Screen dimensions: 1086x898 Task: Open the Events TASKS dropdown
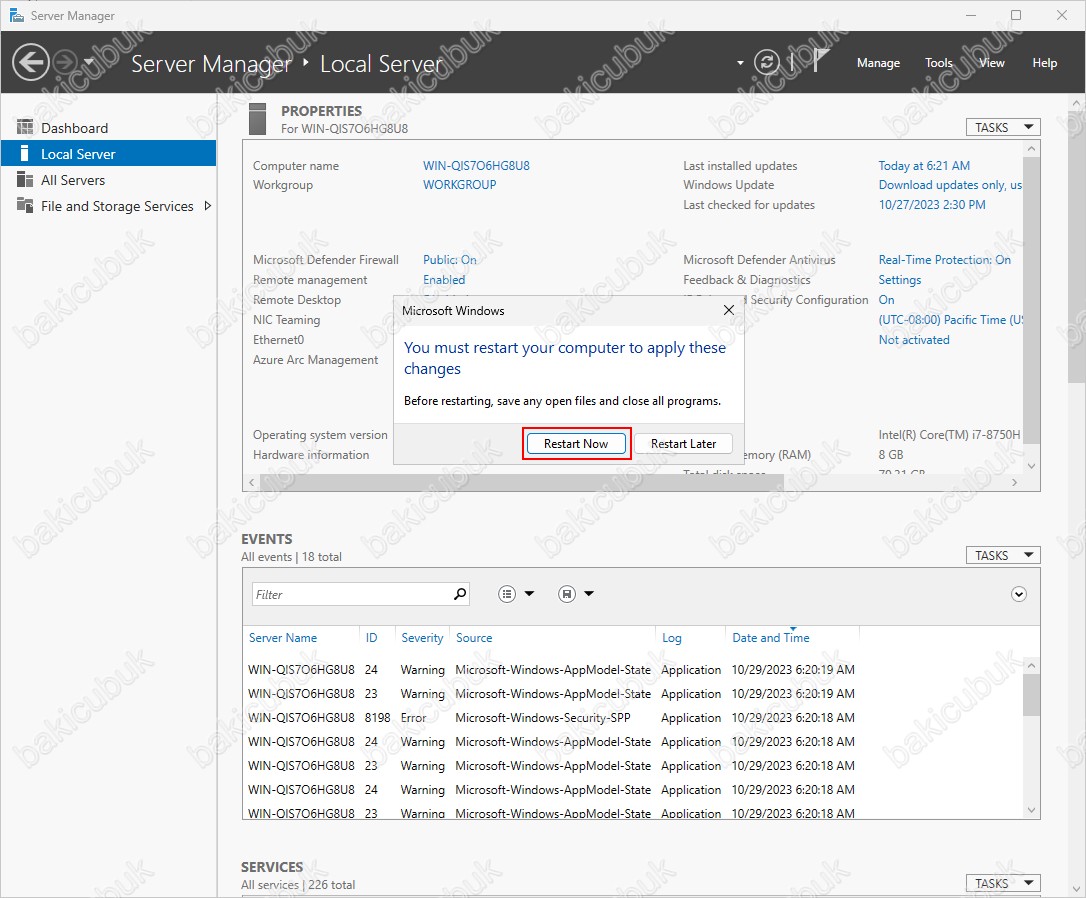pos(1003,555)
